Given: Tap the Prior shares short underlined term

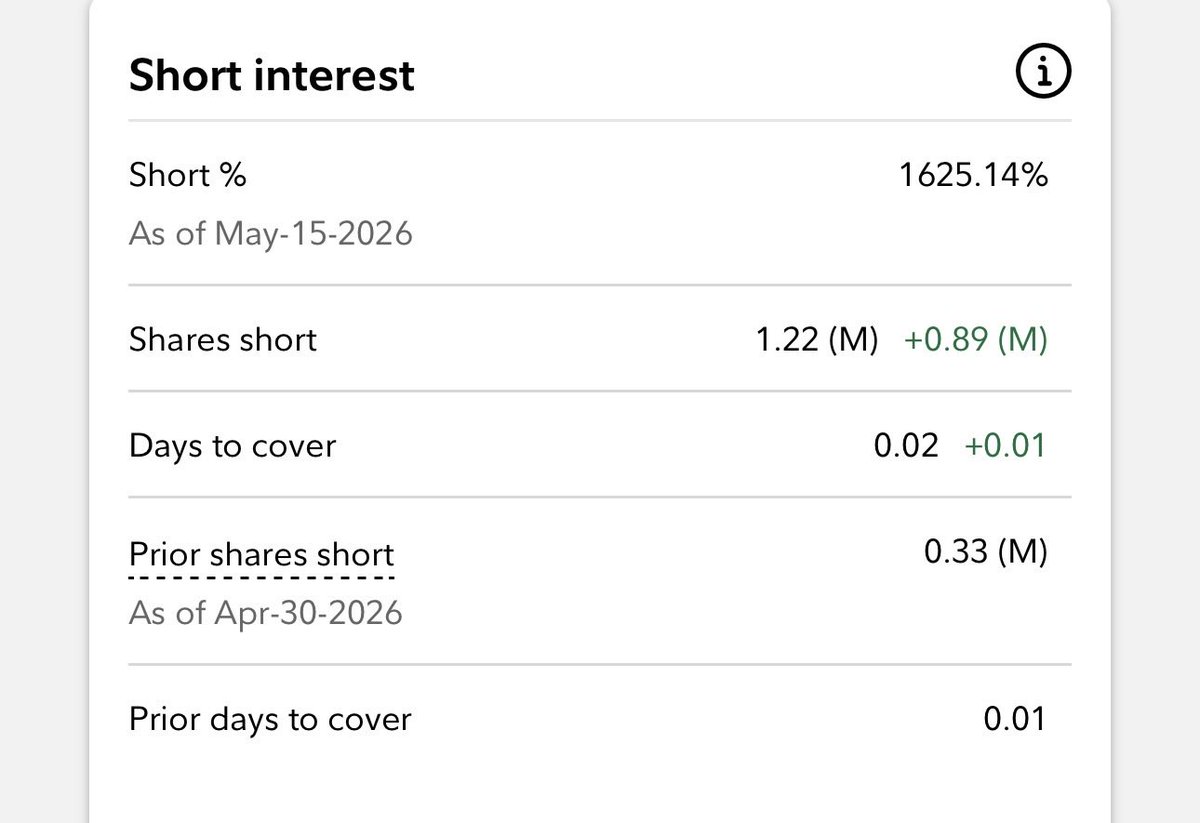Looking at the screenshot, I should (x=262, y=554).
